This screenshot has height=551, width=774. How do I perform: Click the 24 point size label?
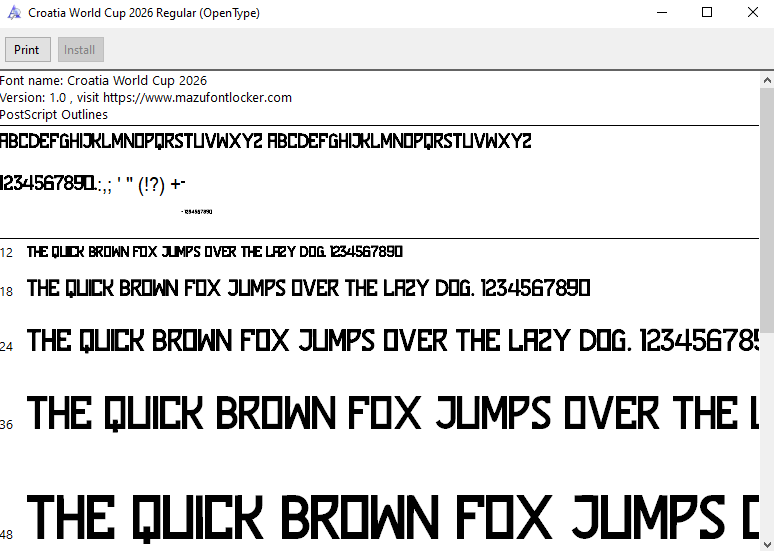coord(7,347)
